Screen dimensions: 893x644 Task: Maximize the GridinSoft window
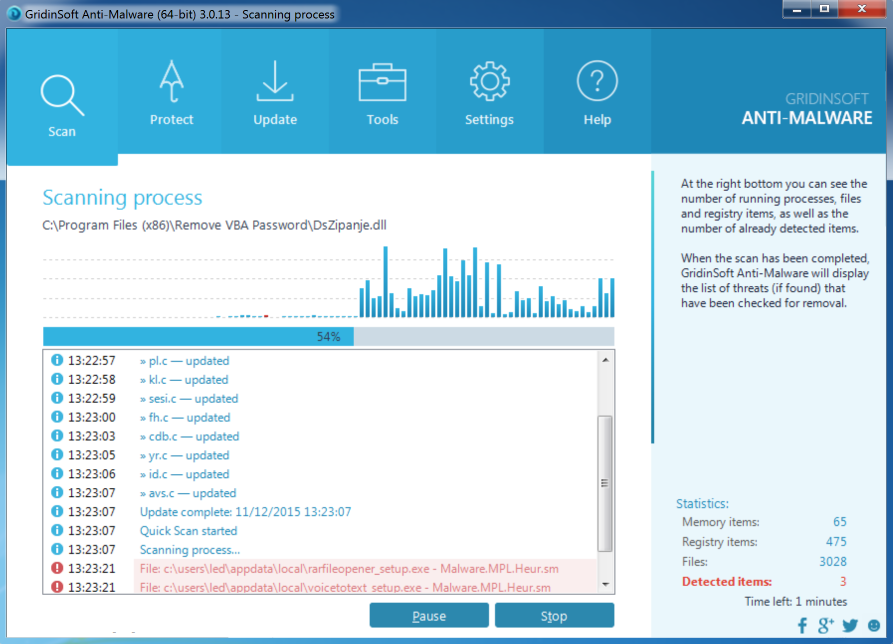824,10
